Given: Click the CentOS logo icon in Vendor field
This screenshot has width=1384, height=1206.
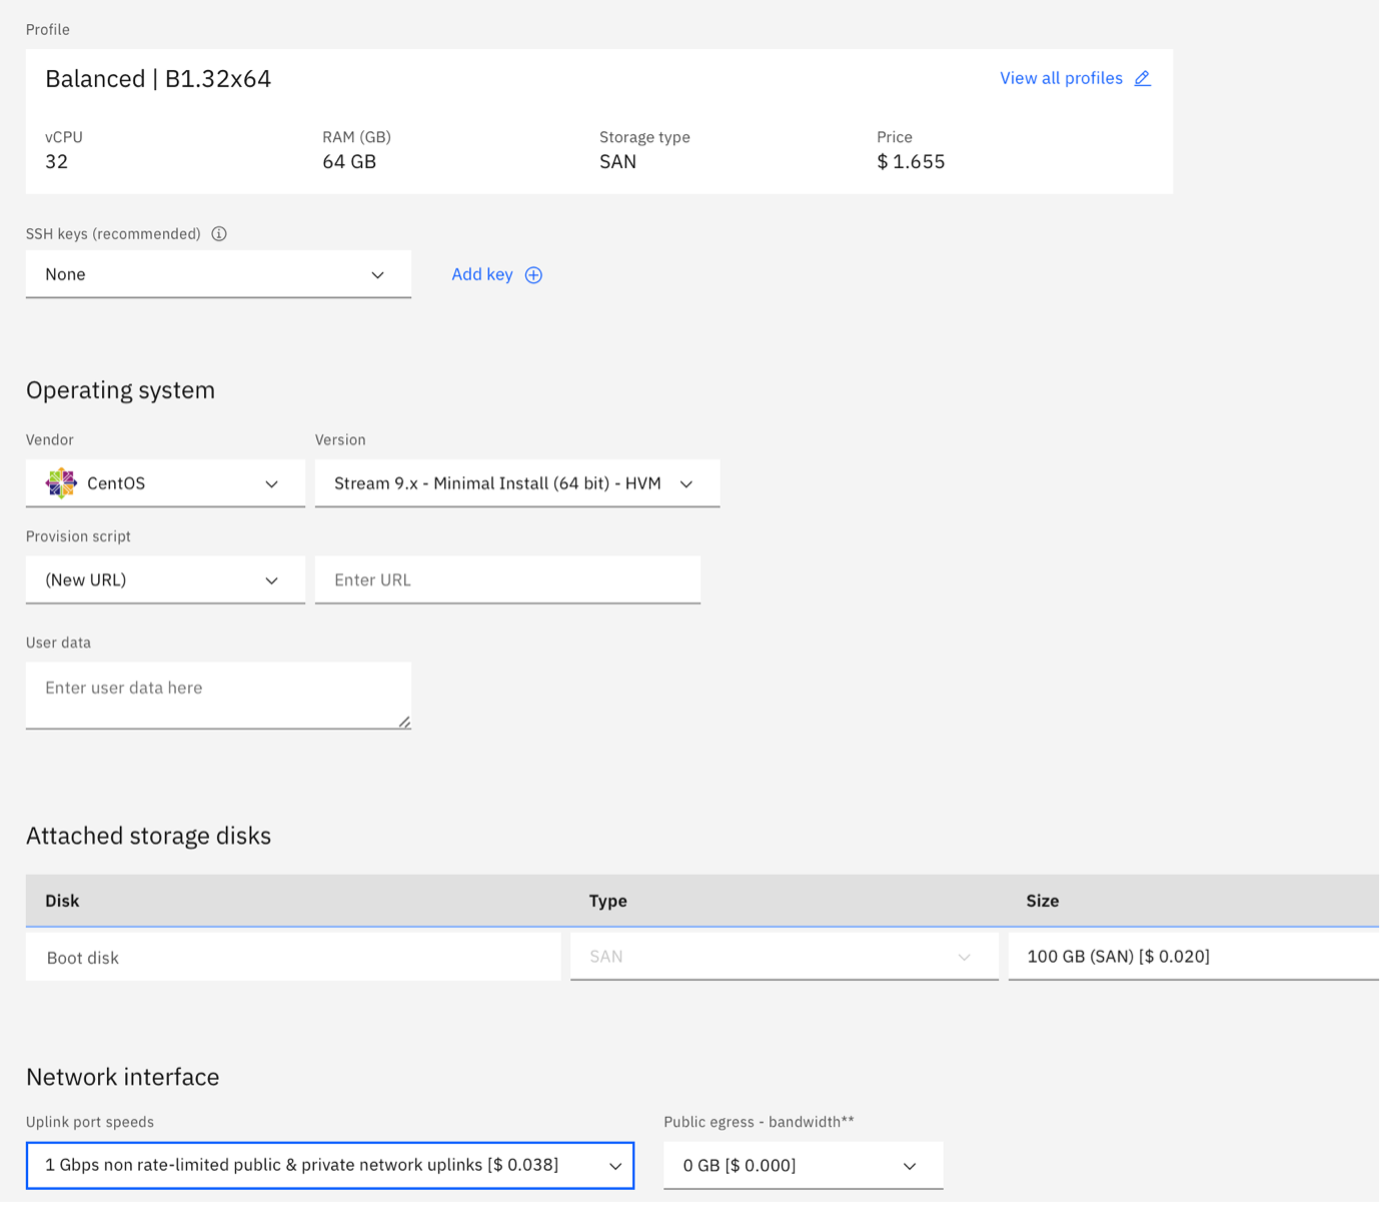Looking at the screenshot, I should click(61, 483).
